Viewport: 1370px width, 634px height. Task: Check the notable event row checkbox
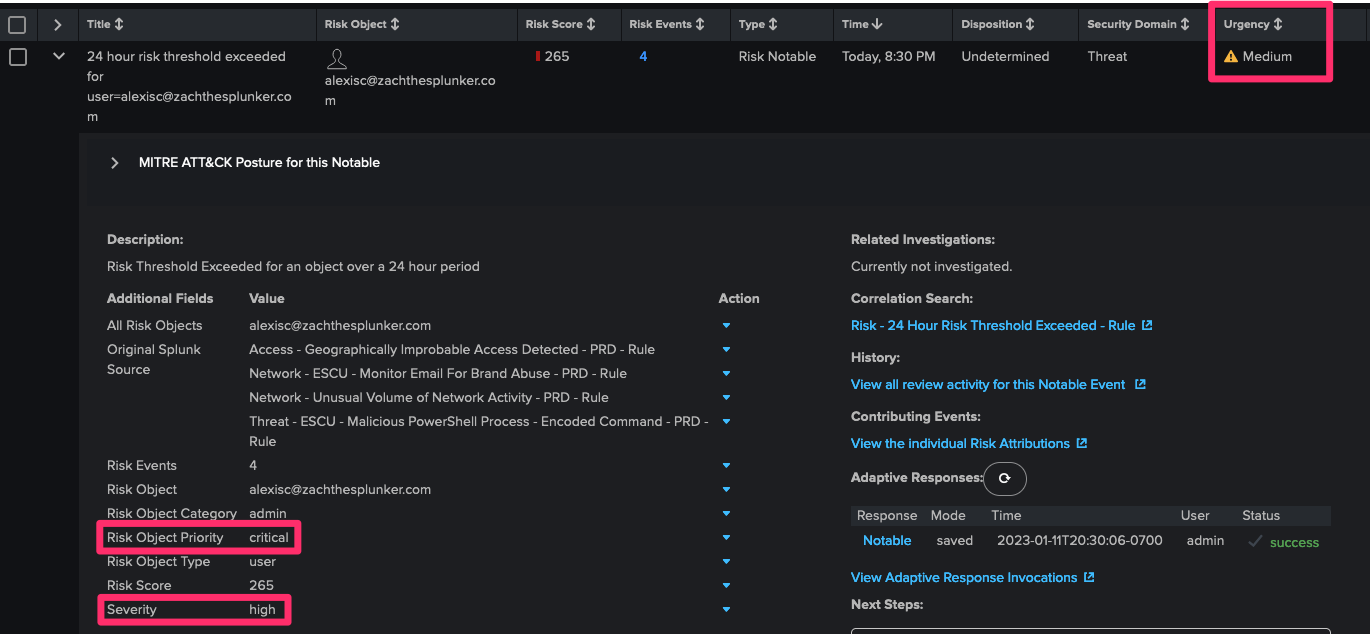[x=17, y=57]
